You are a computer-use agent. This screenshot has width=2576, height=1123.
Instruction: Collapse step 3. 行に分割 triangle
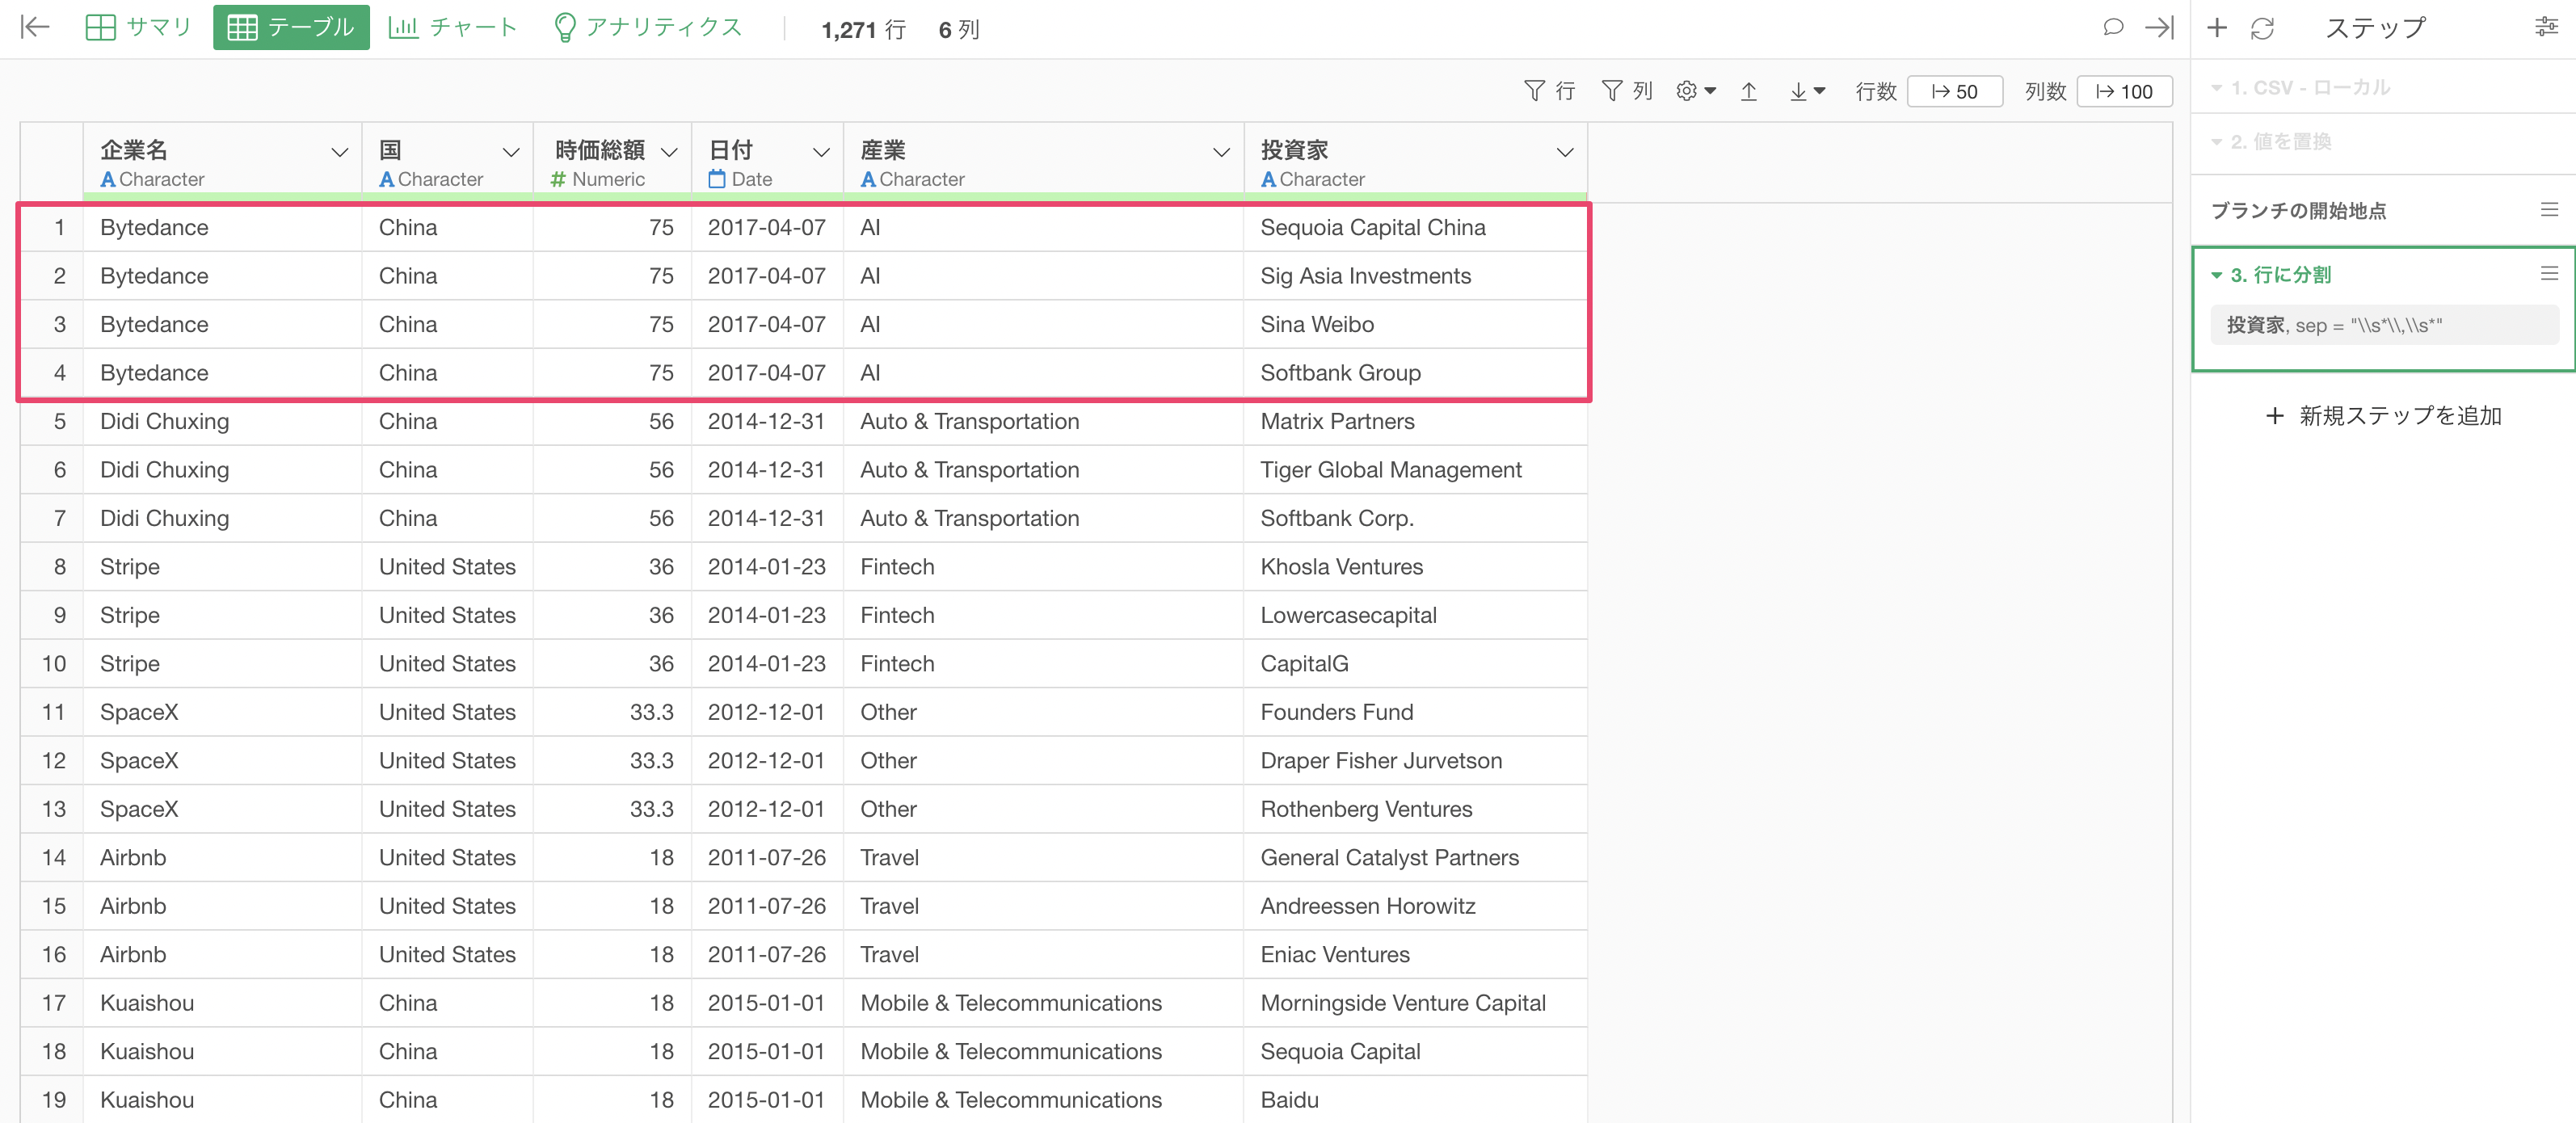[x=2216, y=275]
